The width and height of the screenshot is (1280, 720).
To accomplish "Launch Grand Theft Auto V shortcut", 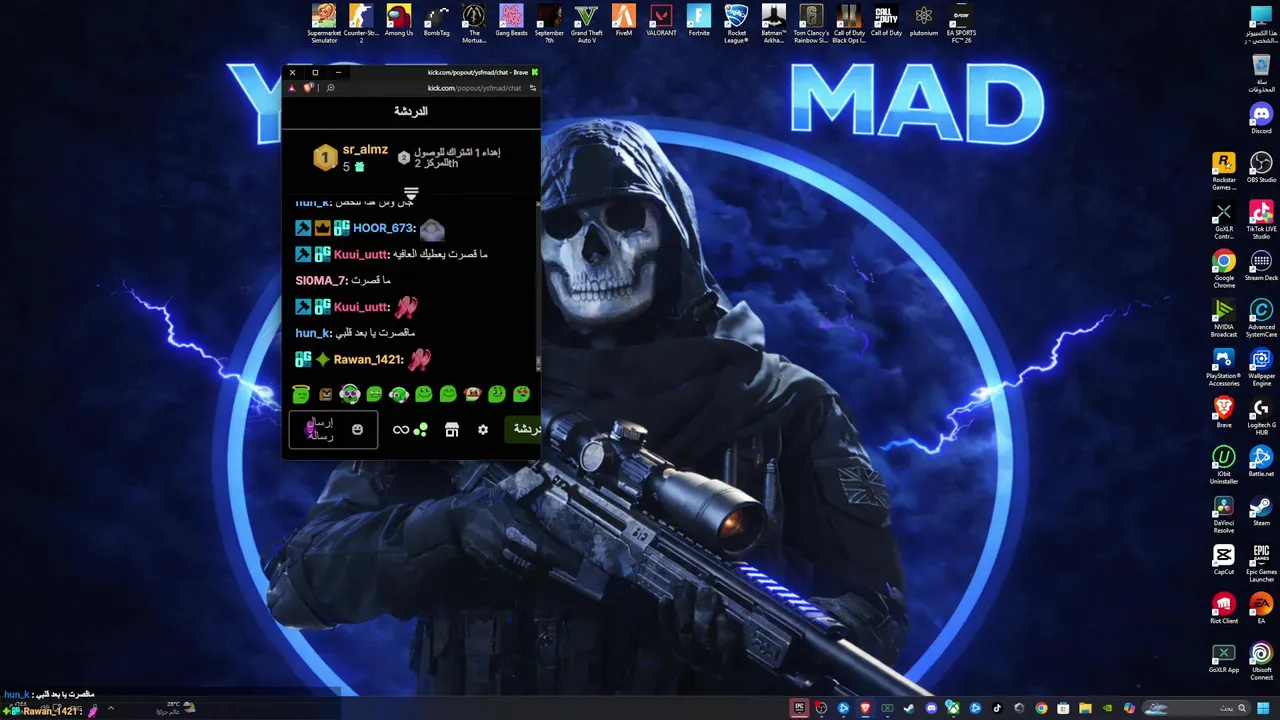I will point(586,24).
